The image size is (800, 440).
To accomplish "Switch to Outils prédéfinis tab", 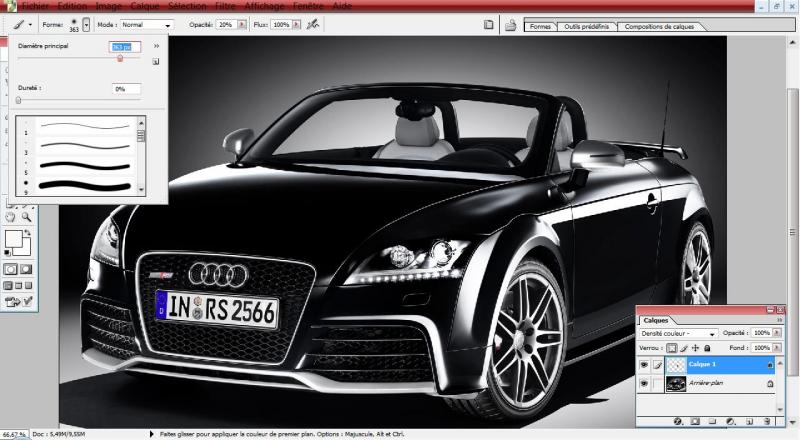I will click(x=586, y=27).
